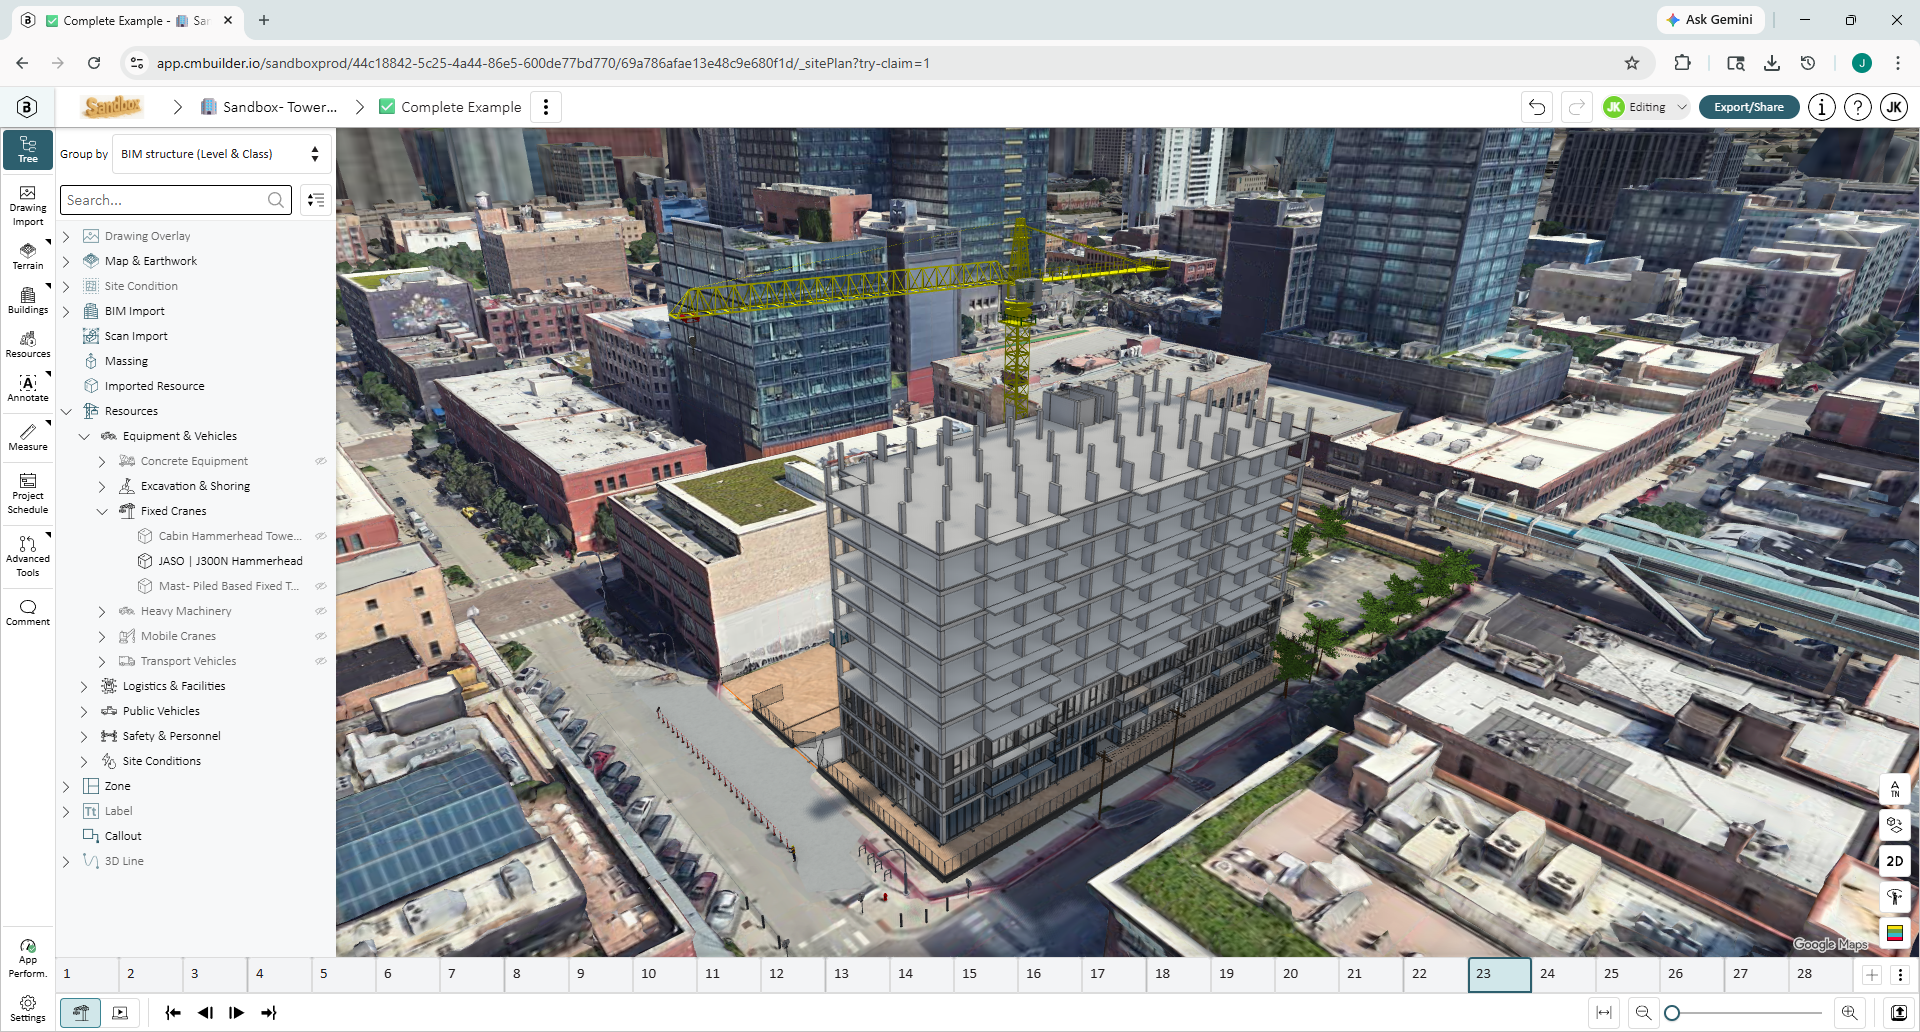1920x1032 pixels.
Task: Switch the viewport to 2D view
Action: tap(1895, 861)
